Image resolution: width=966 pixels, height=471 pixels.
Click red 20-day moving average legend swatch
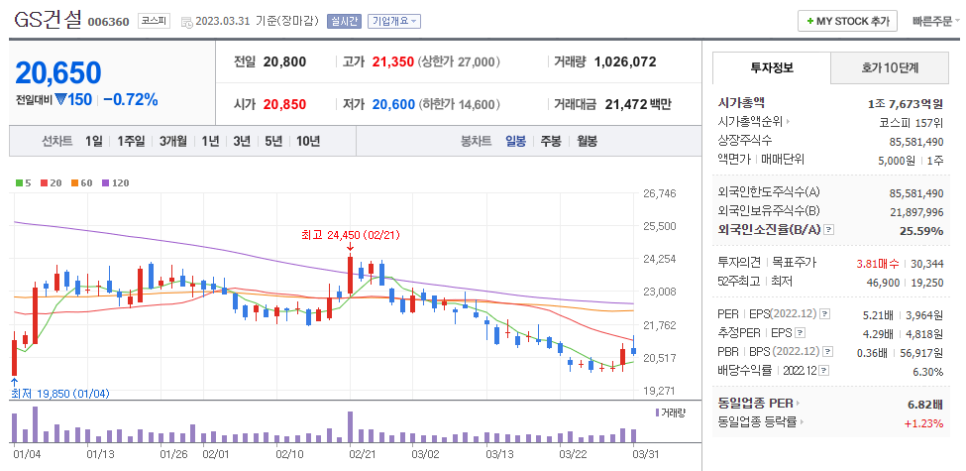[44, 183]
